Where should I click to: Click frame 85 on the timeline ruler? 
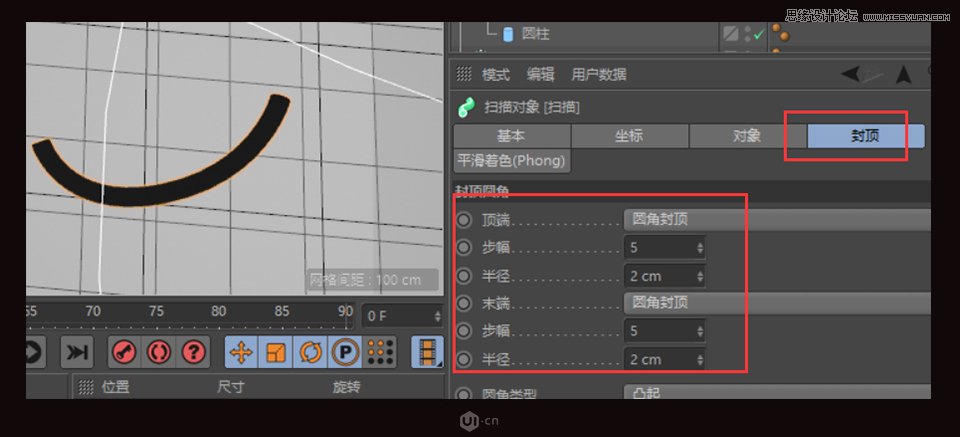[x=282, y=311]
